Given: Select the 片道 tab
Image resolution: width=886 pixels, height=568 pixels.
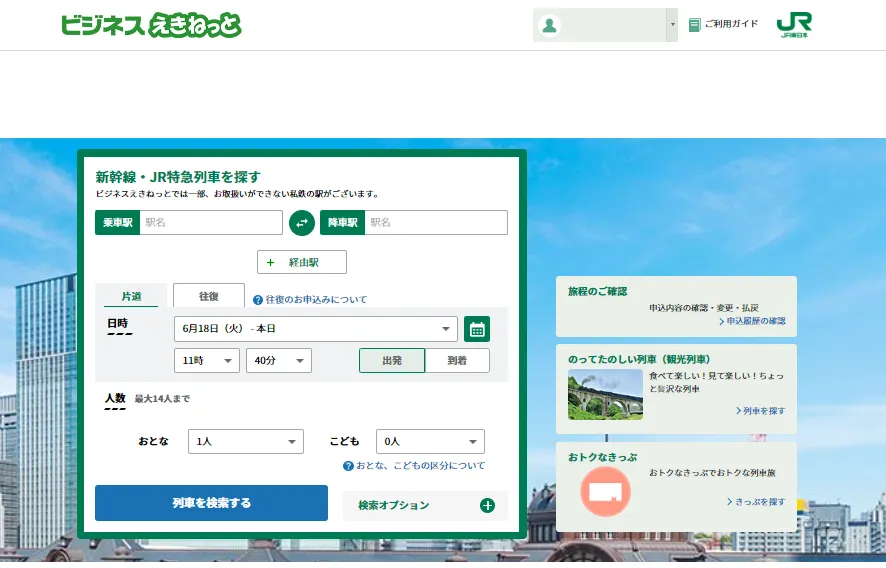Looking at the screenshot, I should (x=132, y=296).
